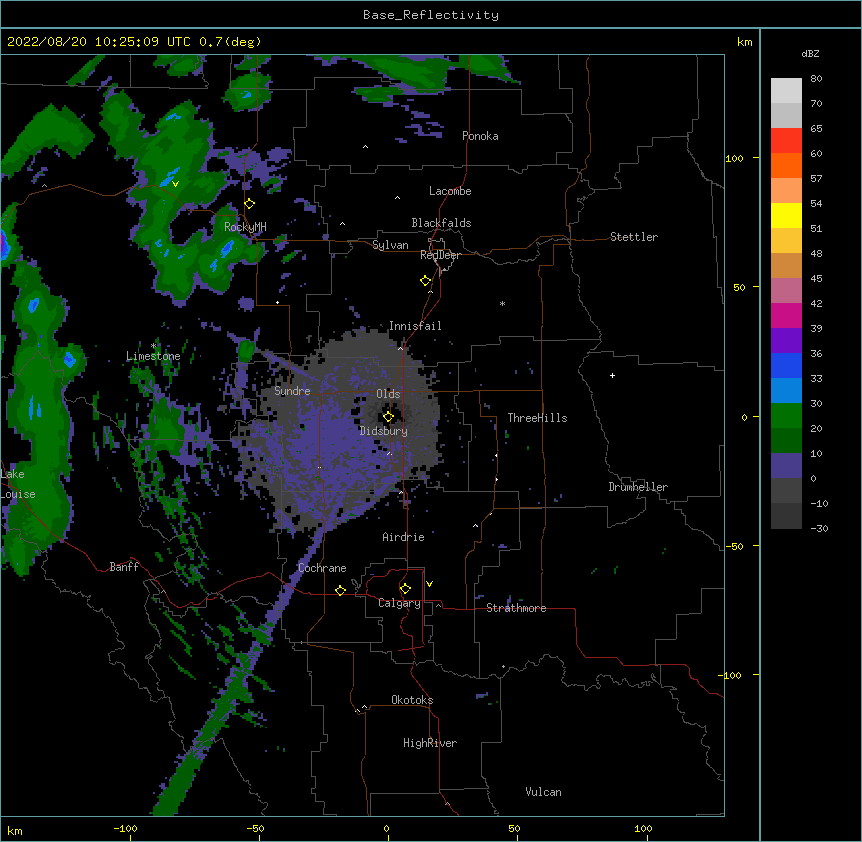Click the Cochrane town label
The height and width of the screenshot is (842, 862).
(x=322, y=568)
